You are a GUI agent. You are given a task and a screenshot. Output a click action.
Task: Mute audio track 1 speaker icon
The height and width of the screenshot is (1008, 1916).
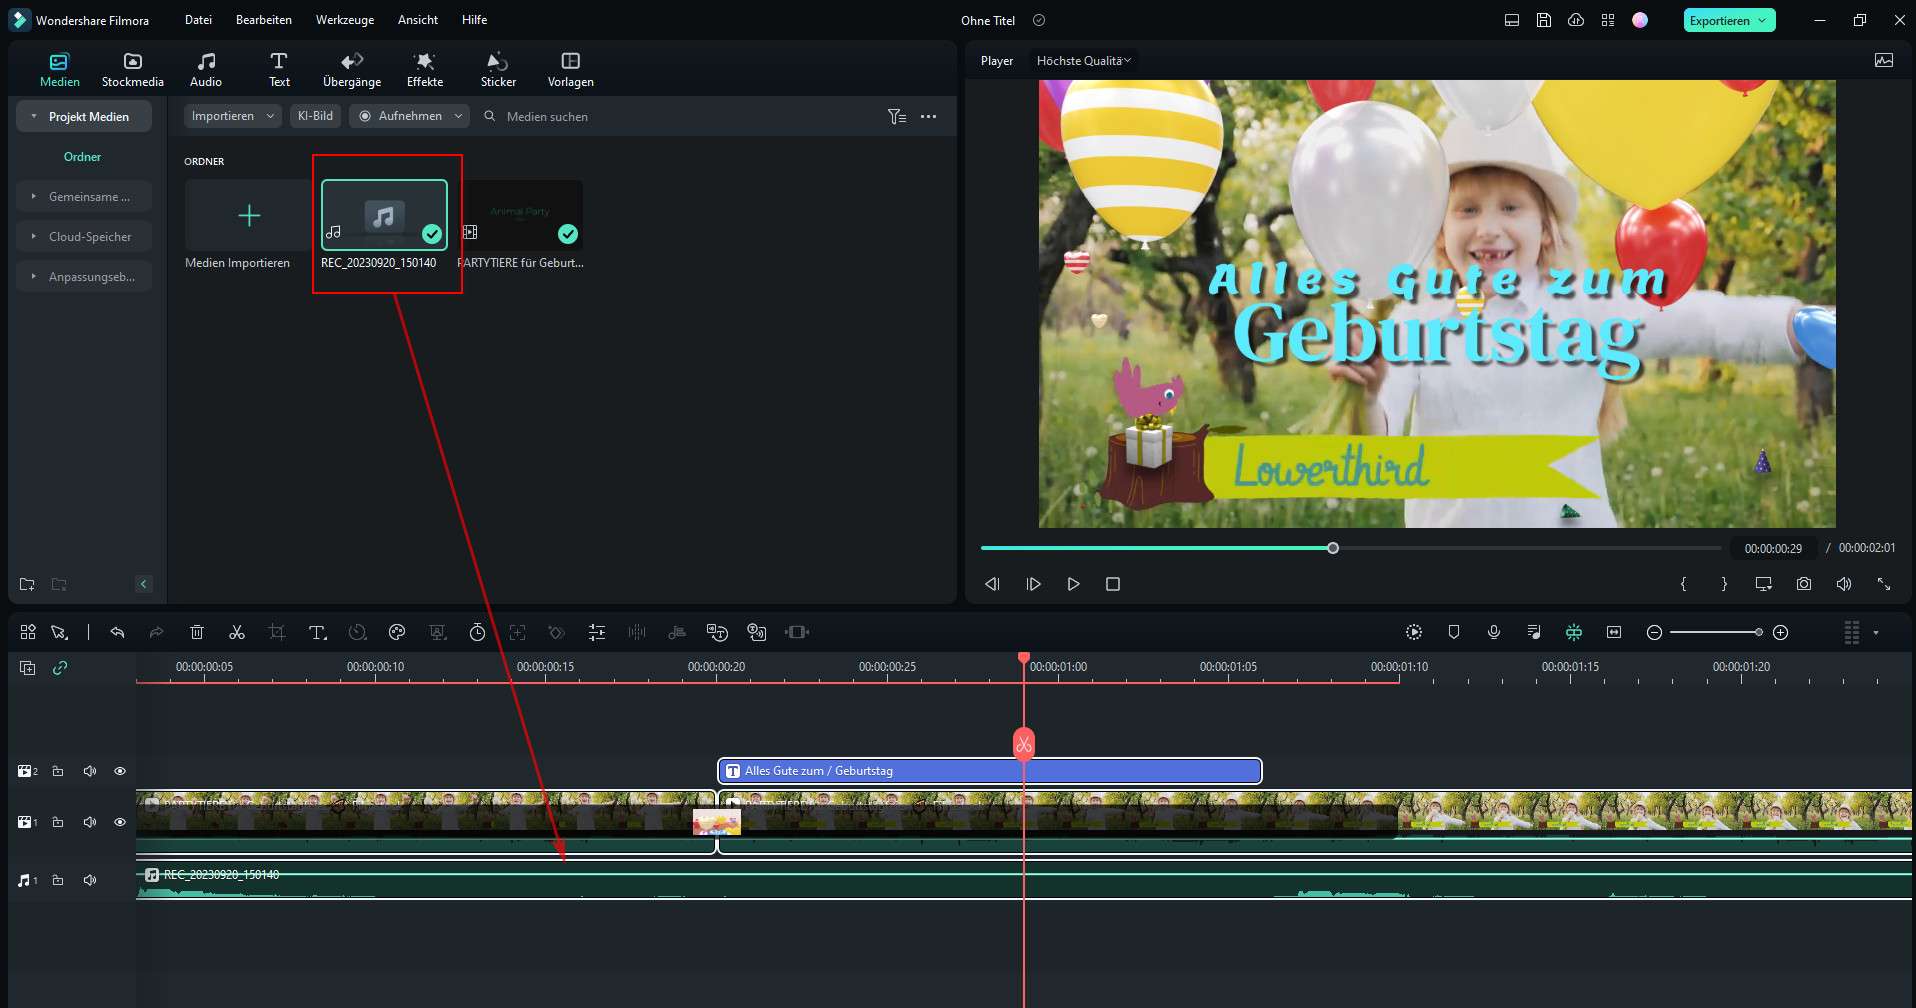point(90,880)
